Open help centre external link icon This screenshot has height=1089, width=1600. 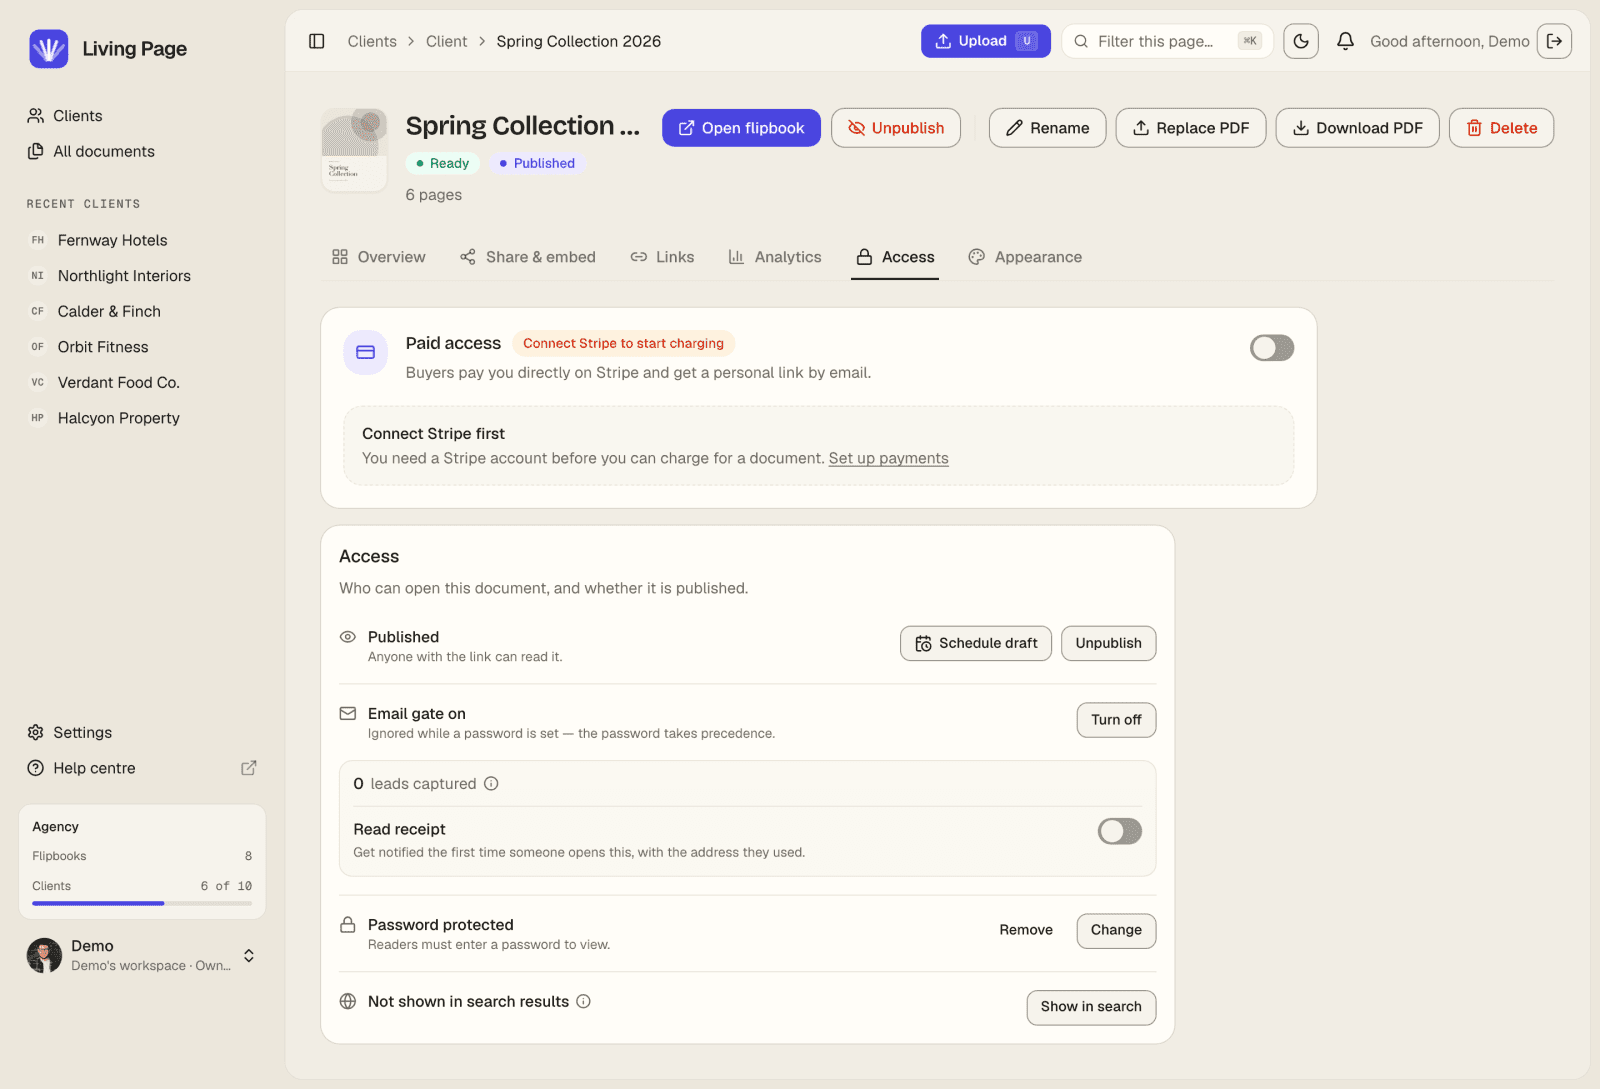[249, 768]
